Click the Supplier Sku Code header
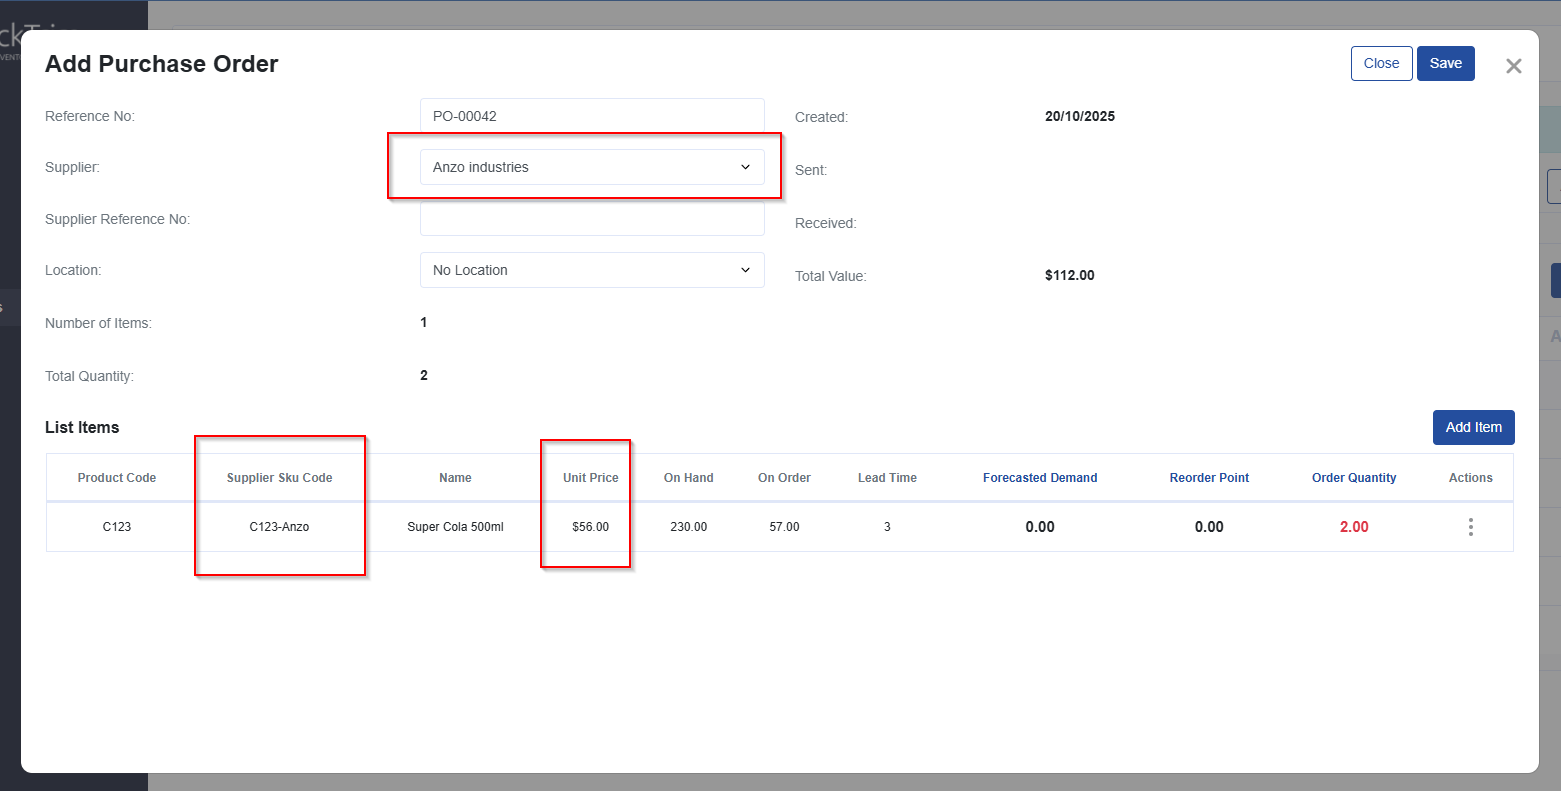1561x791 pixels. point(279,478)
